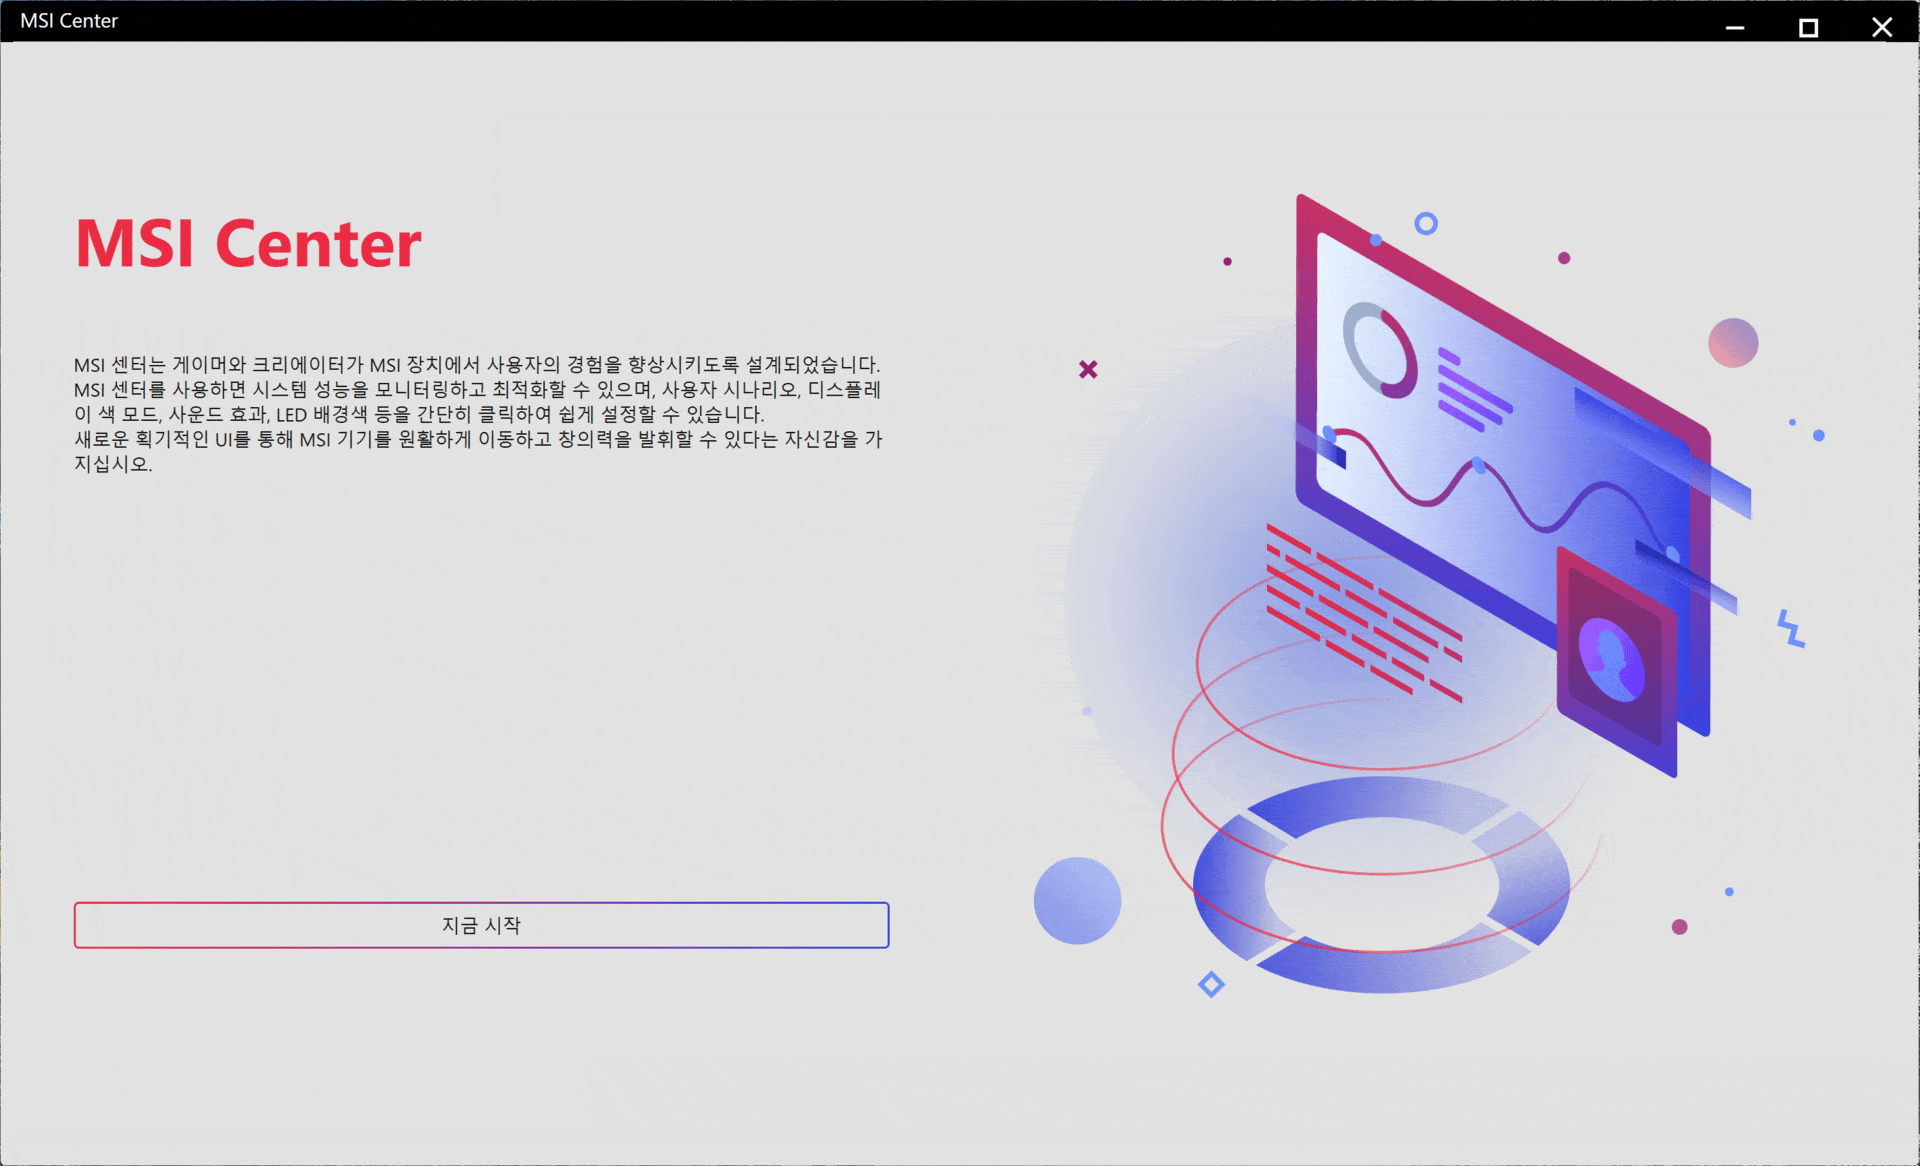Click the 지금 시작 start button
The height and width of the screenshot is (1166, 1920).
coord(481,925)
